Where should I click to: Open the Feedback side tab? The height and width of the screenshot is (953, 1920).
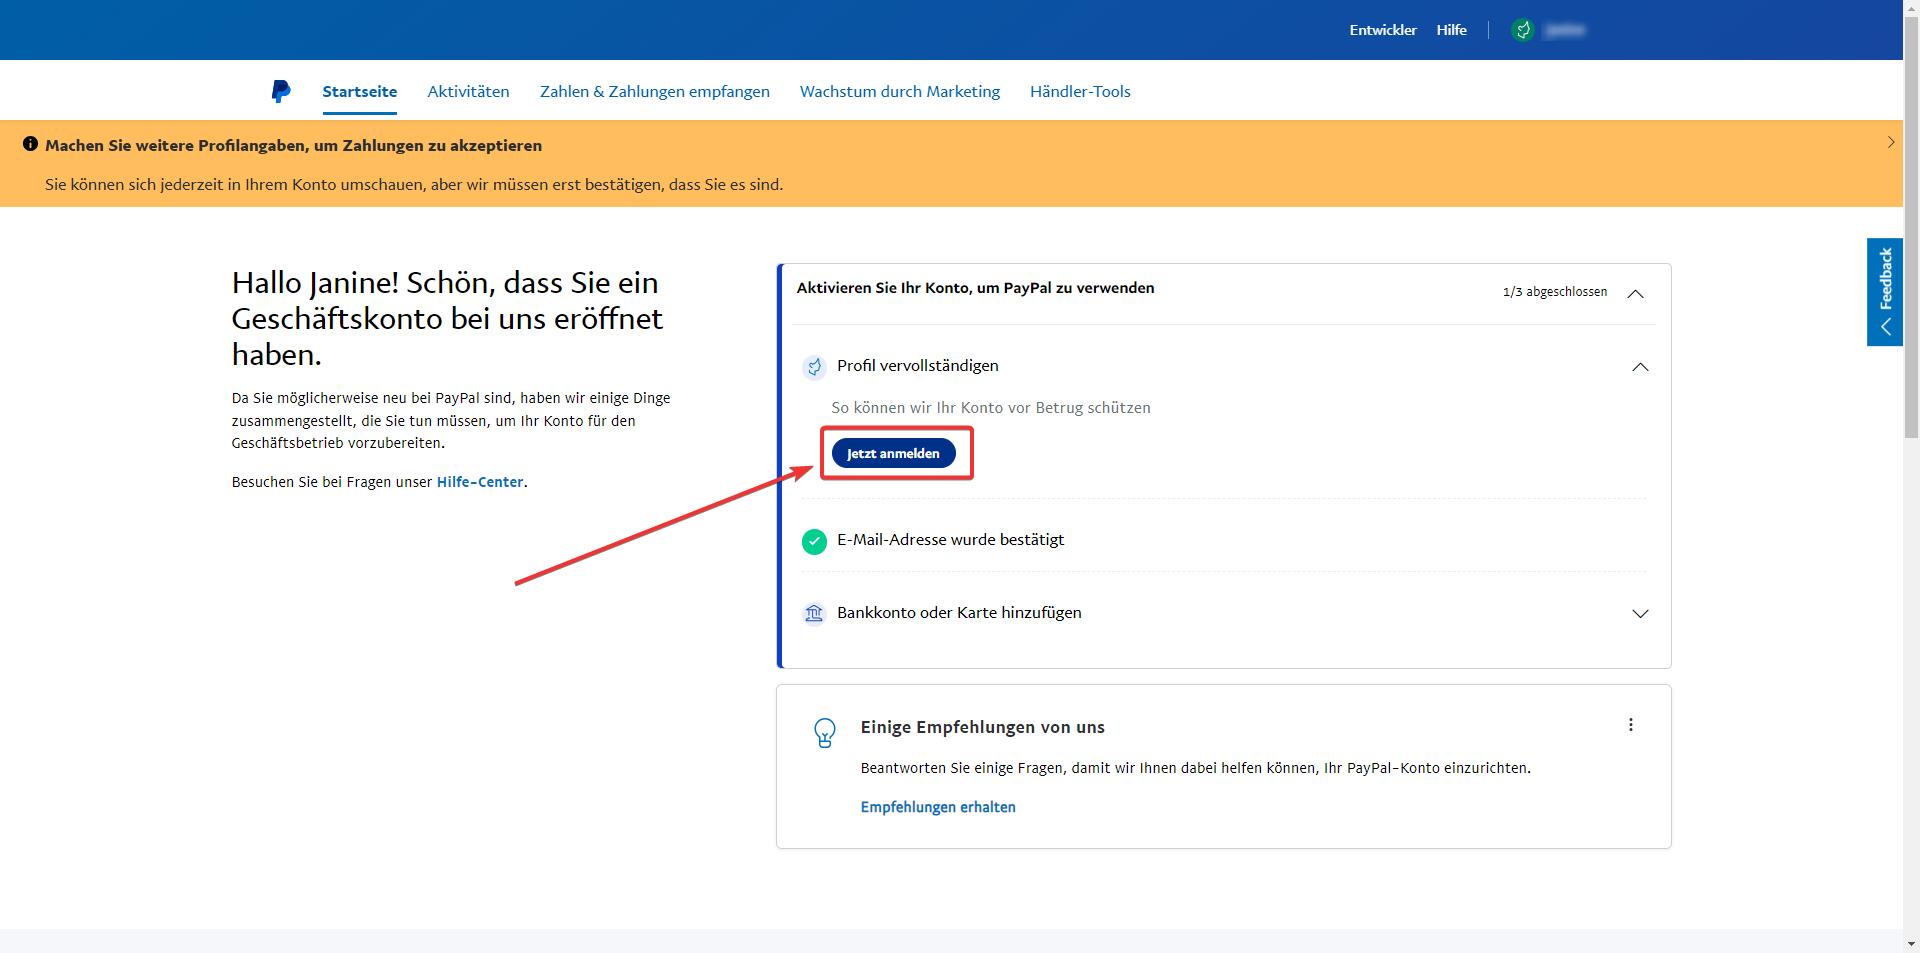coord(1885,292)
